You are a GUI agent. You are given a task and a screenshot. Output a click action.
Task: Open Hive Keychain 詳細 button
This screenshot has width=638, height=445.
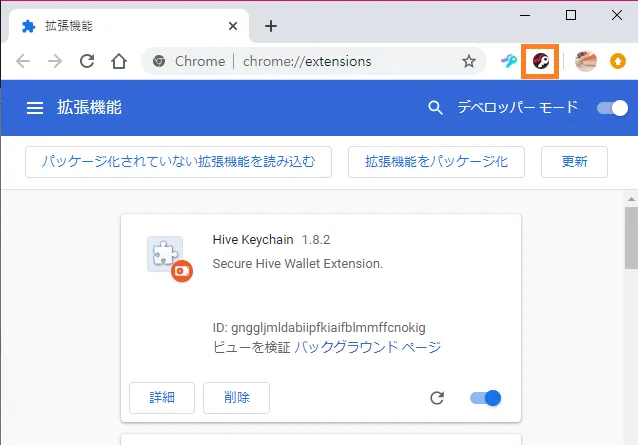click(x=162, y=398)
